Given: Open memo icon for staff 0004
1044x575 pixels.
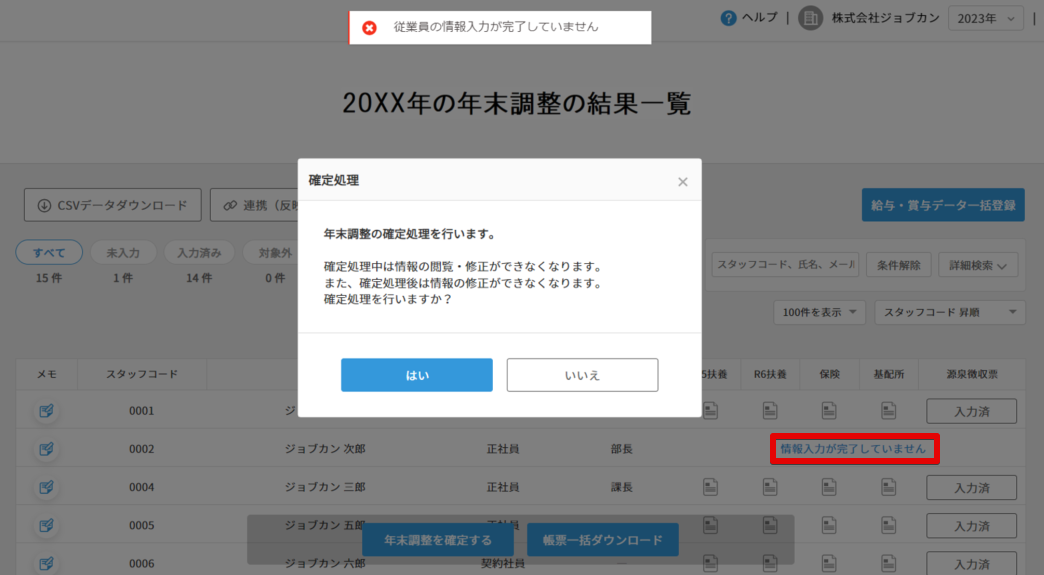Looking at the screenshot, I should click(46, 487).
